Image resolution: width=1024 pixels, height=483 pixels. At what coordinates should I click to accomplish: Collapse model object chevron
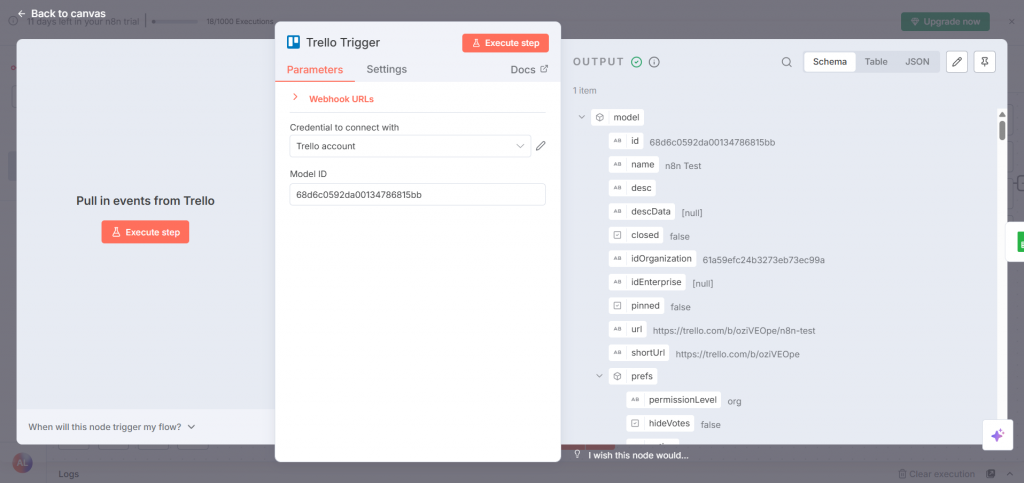(x=581, y=117)
